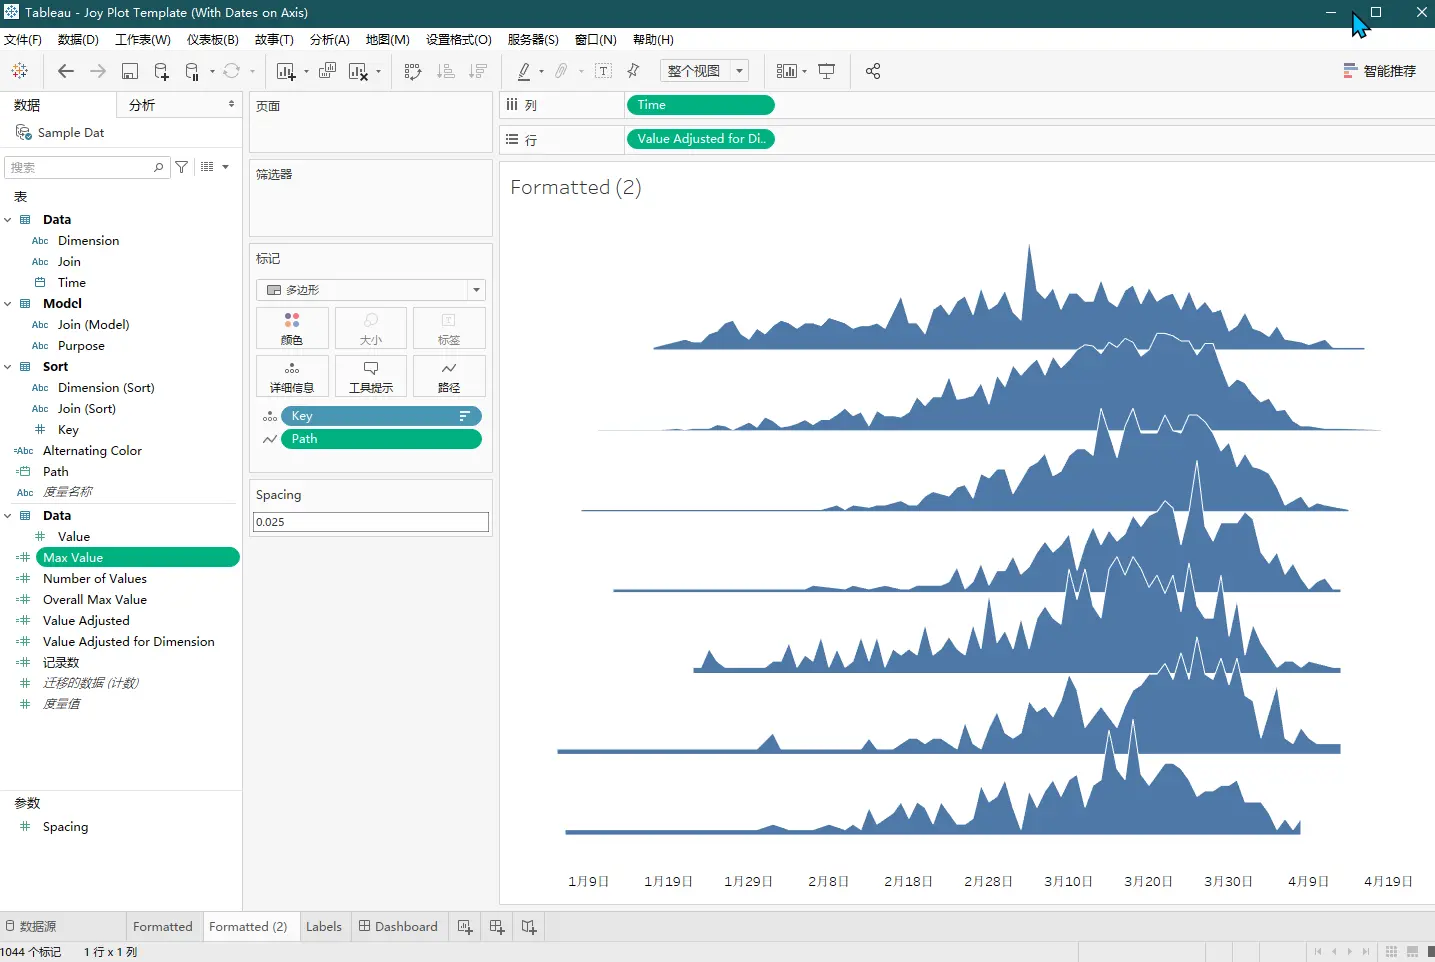
Task: Click new worksheet icon in bottom tabs
Action: (x=465, y=927)
